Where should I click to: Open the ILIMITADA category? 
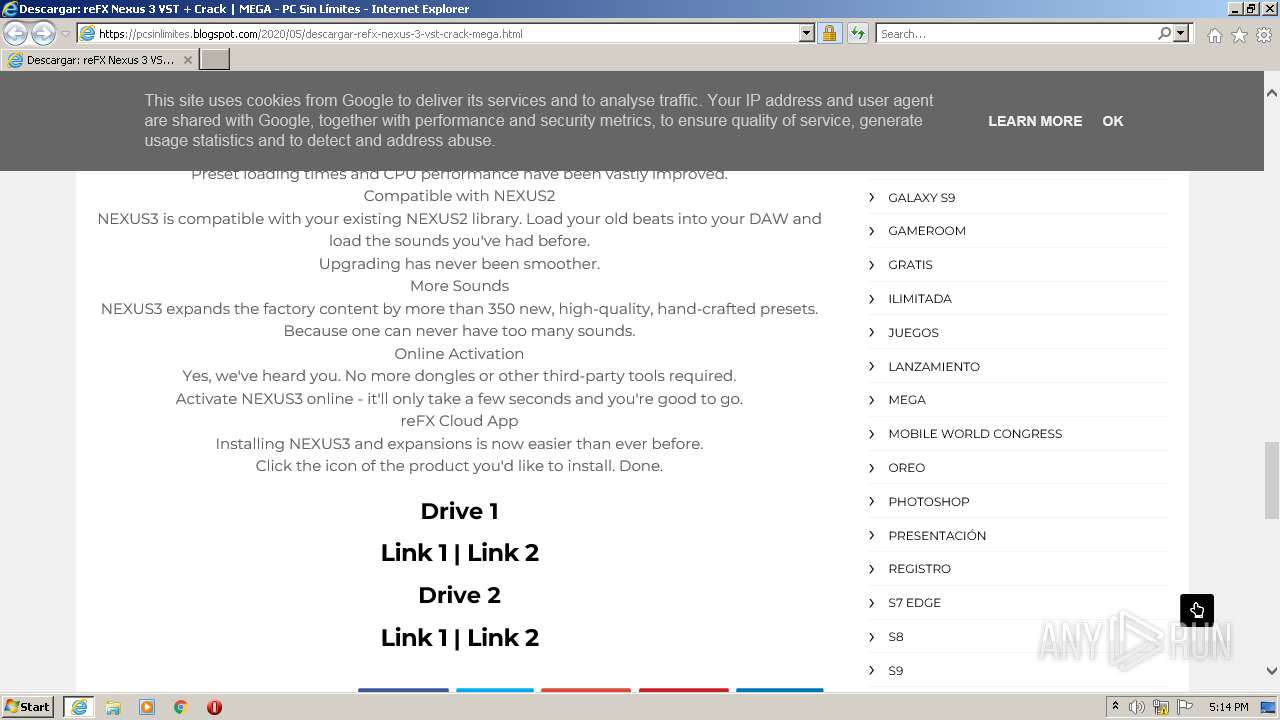920,299
